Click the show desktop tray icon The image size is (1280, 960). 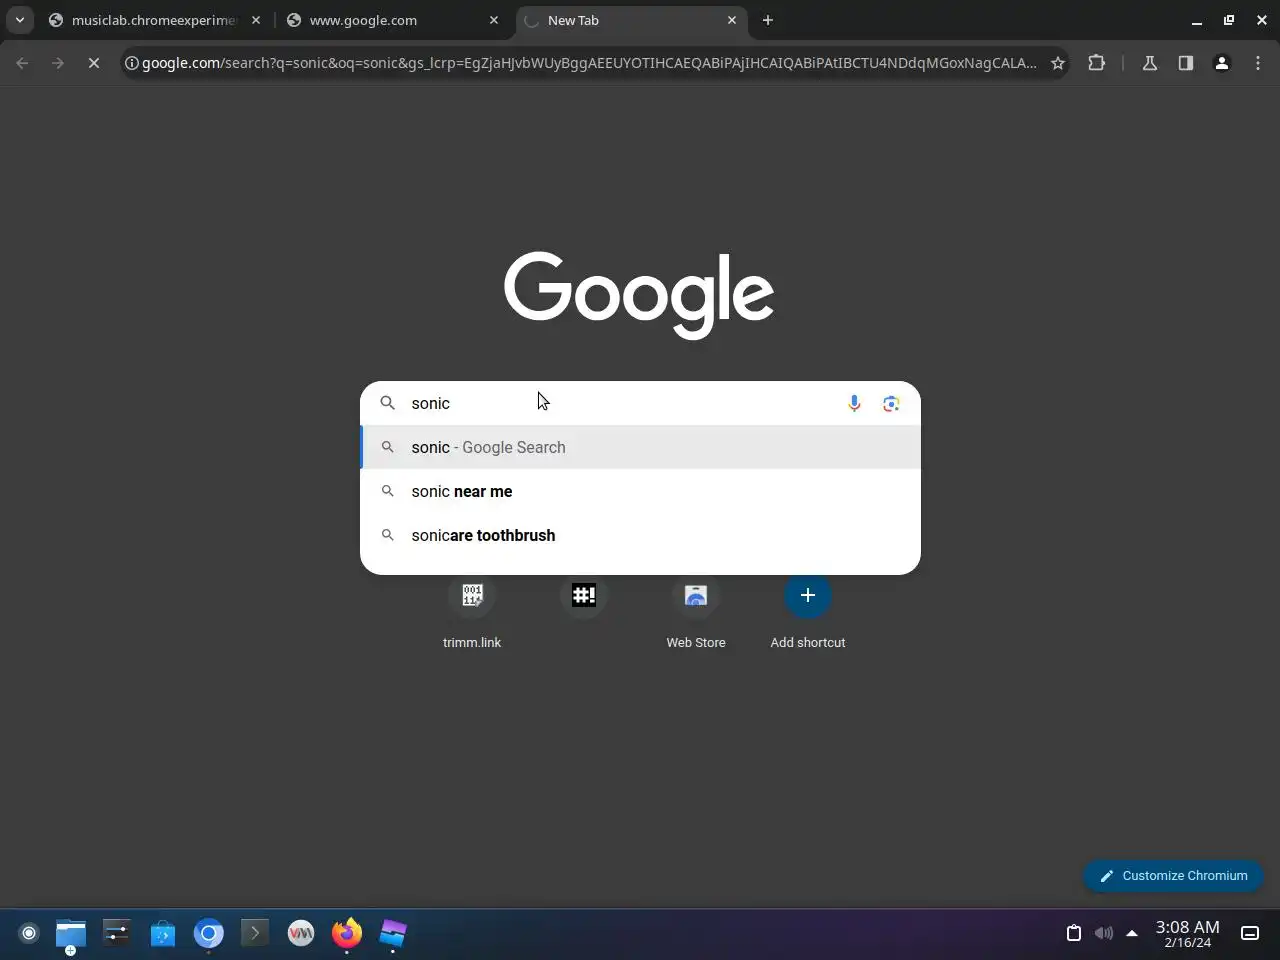(1250, 933)
